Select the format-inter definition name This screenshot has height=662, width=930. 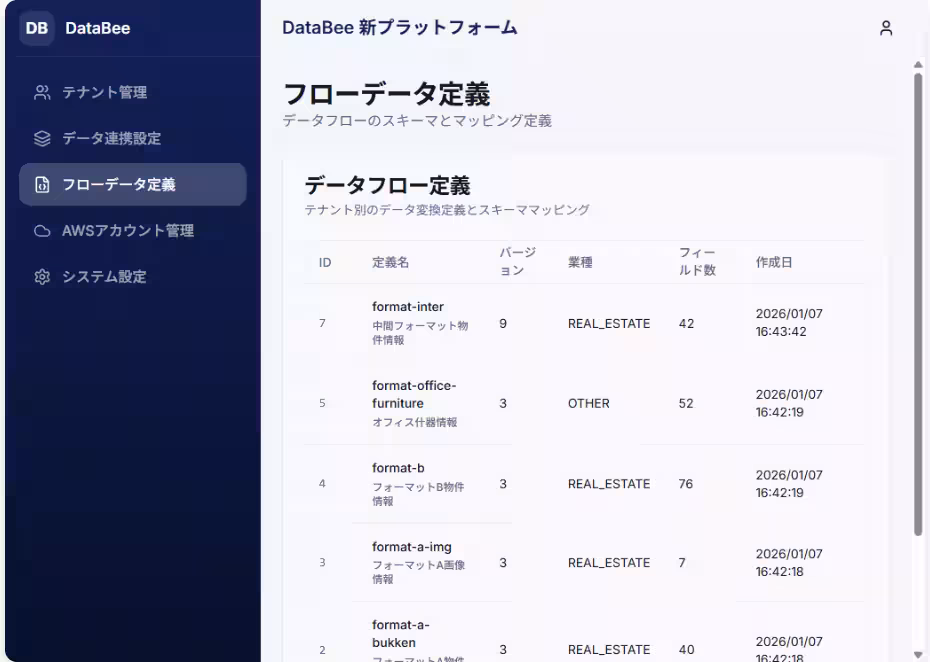408,307
